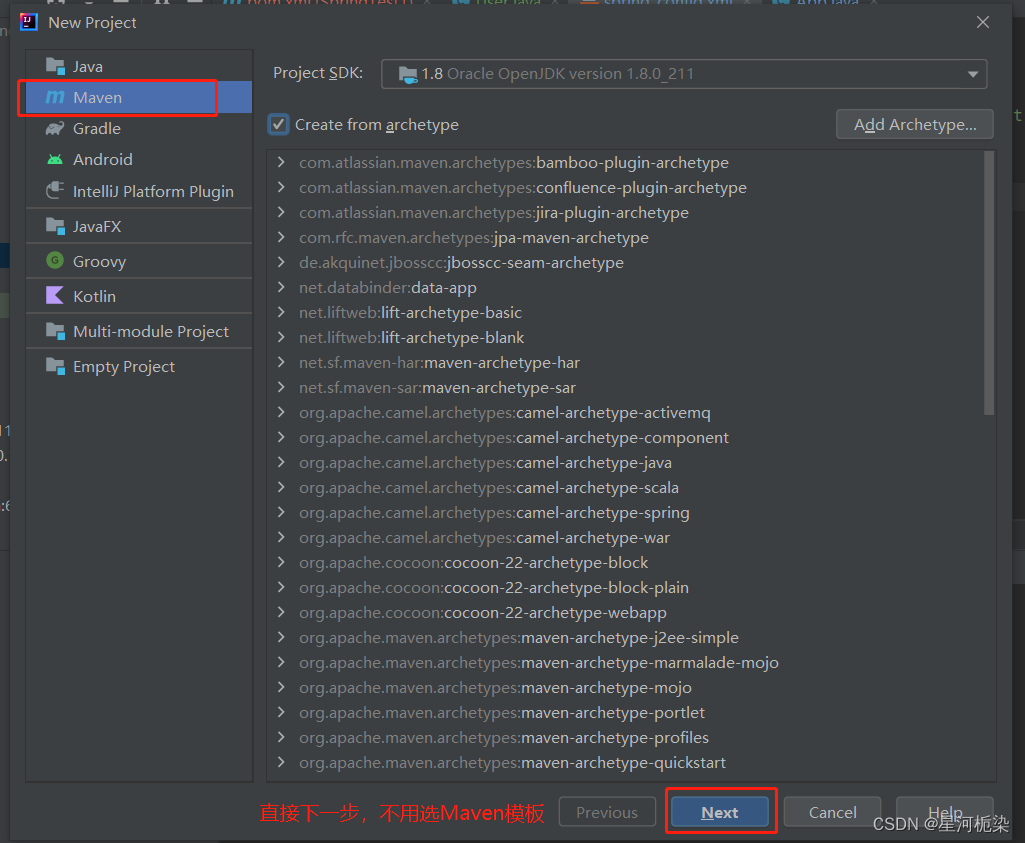Click the Cancel button
1025x843 pixels.
832,812
